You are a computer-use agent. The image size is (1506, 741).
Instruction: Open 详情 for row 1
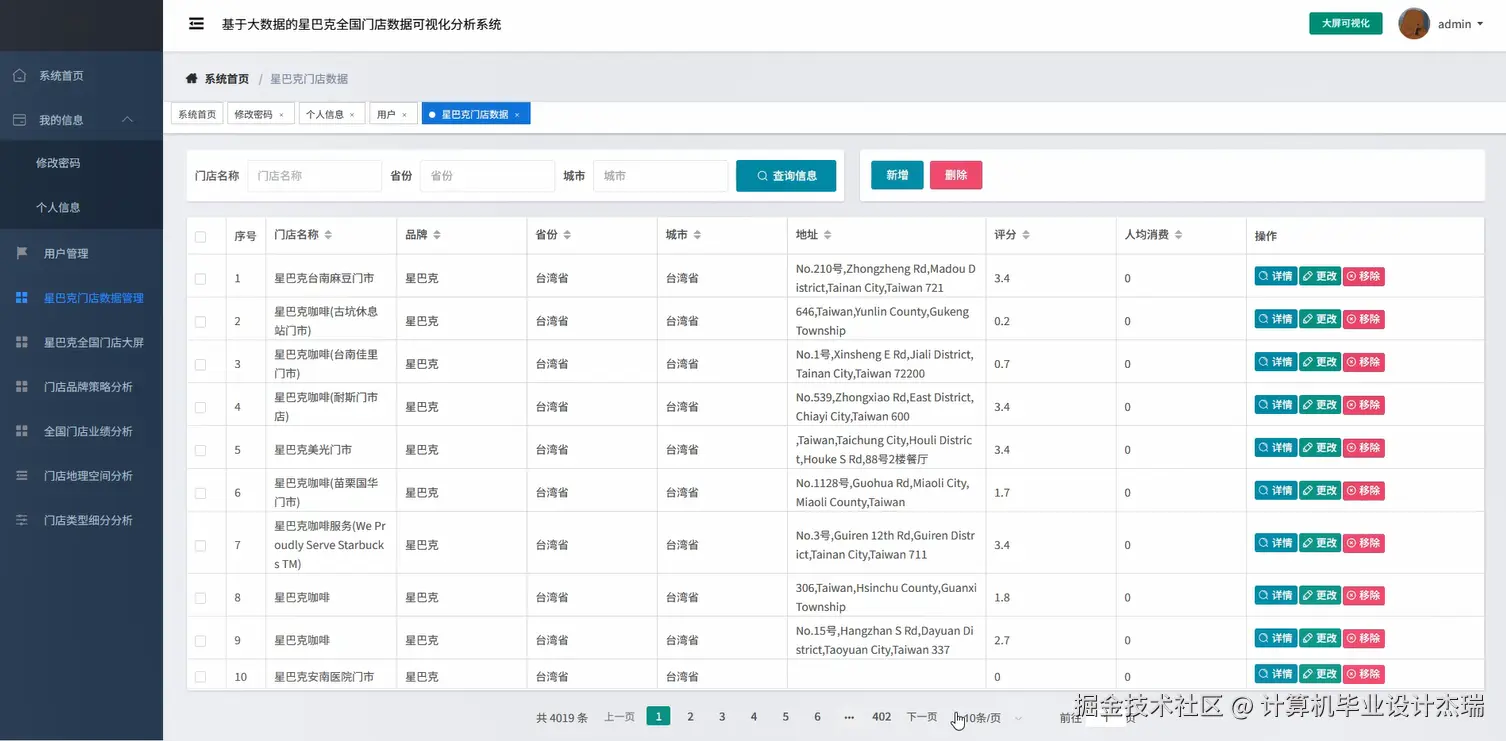[1276, 276]
